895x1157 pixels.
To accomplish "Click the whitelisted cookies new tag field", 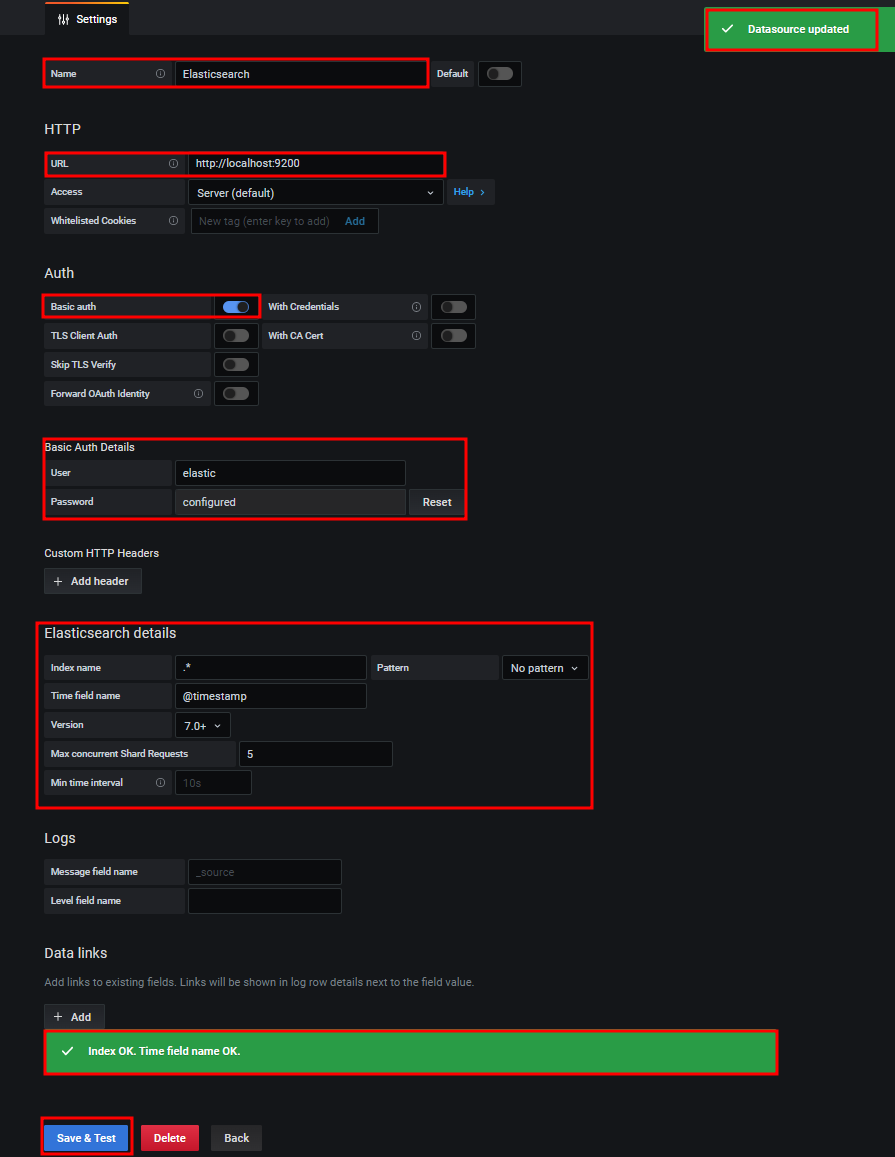I will tap(266, 221).
